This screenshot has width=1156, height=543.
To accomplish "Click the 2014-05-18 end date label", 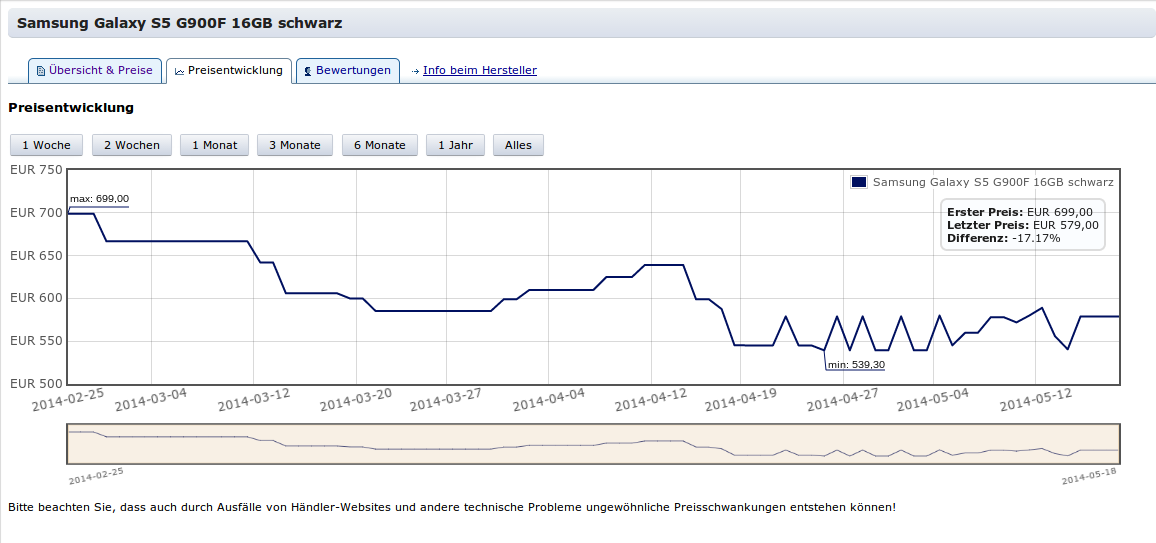I will [x=1088, y=475].
